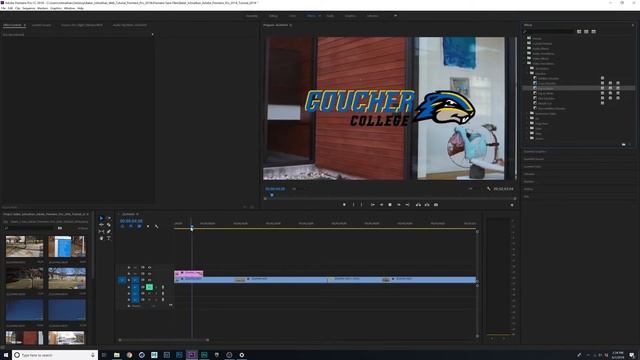Select the highlighted Dip to Black transition

578,88
